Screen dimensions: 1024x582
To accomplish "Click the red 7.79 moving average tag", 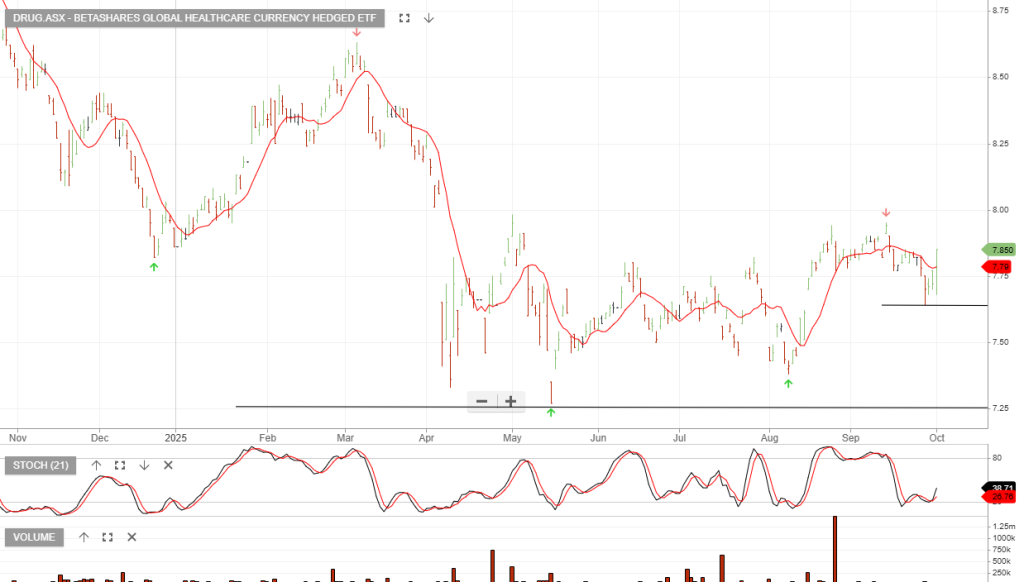I will pyautogui.click(x=1000, y=266).
